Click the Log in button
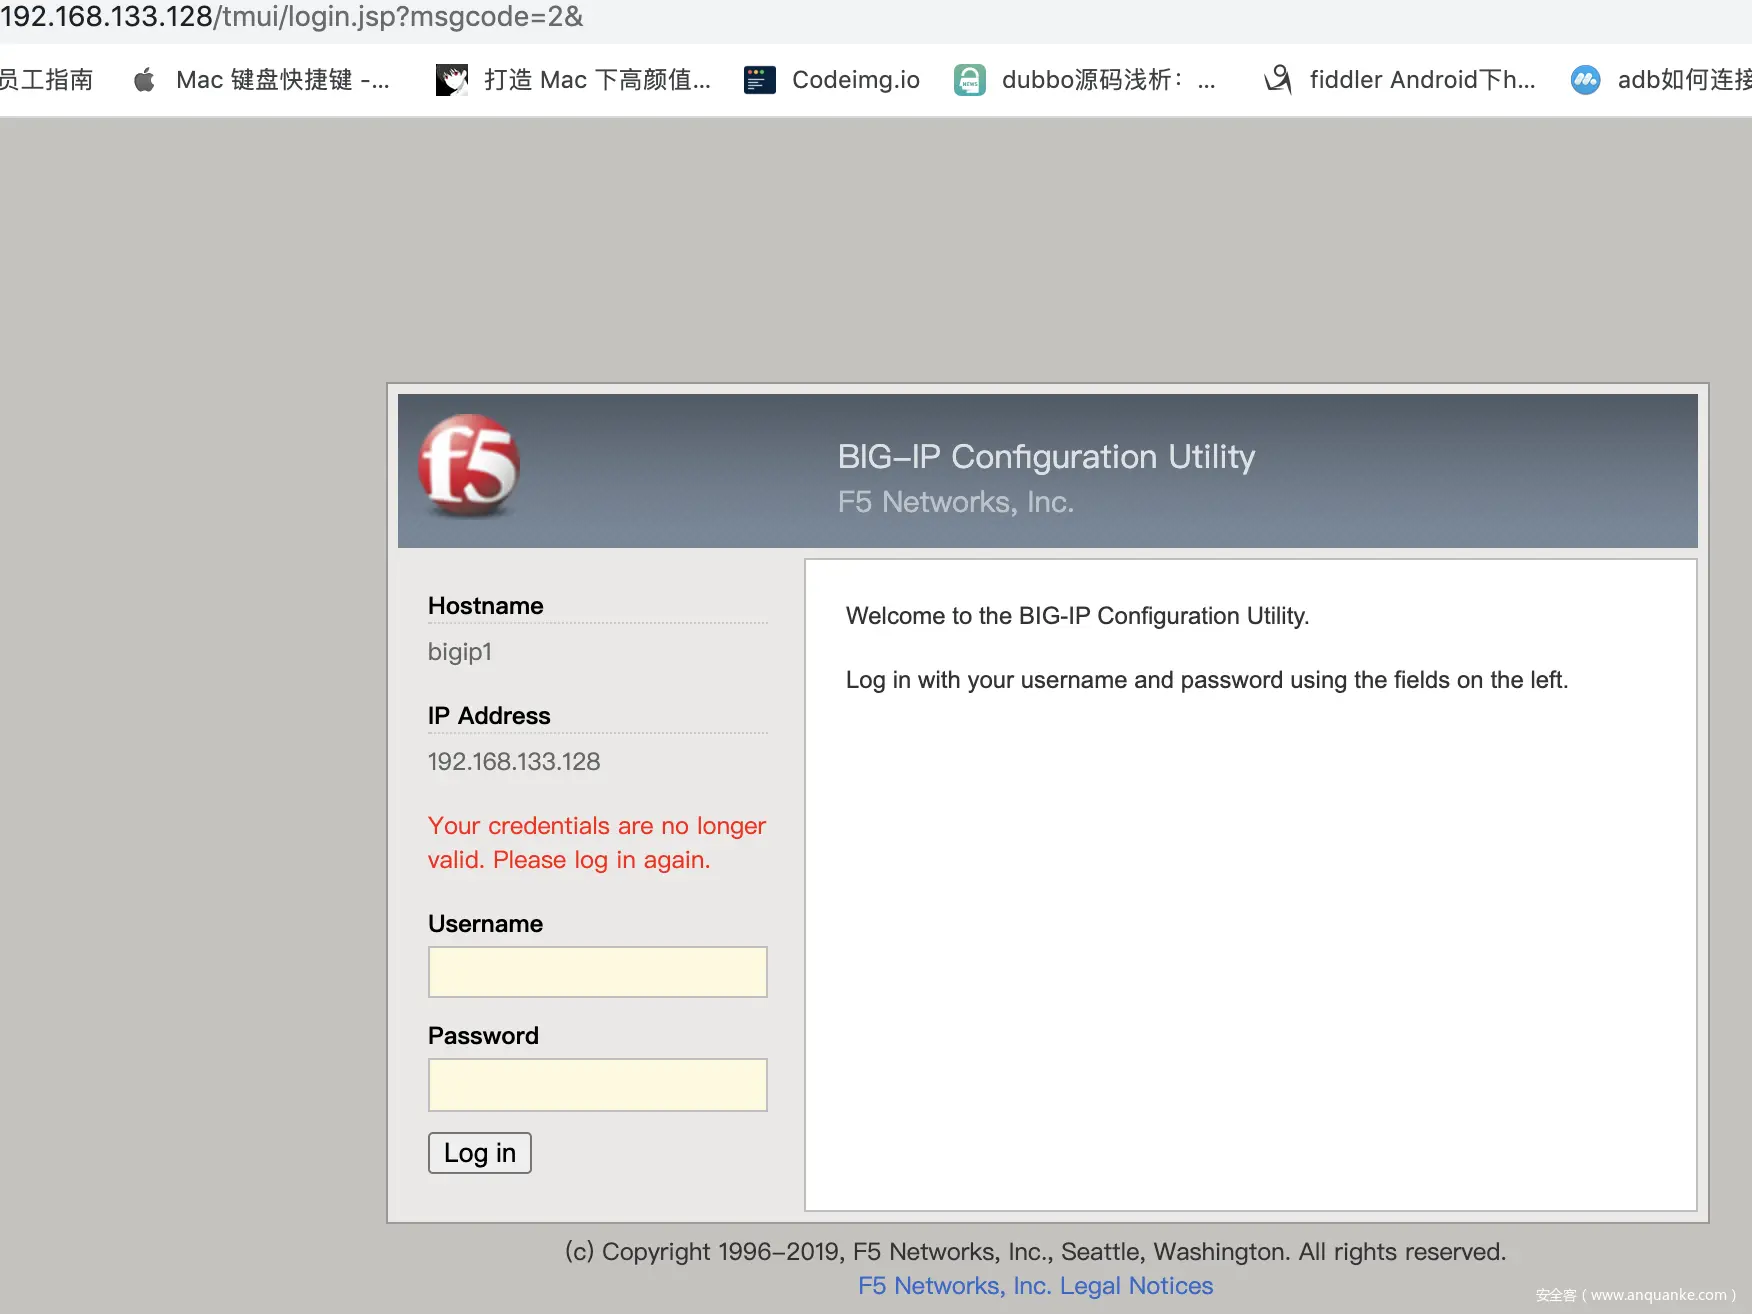This screenshot has width=1752, height=1314. [x=480, y=1153]
